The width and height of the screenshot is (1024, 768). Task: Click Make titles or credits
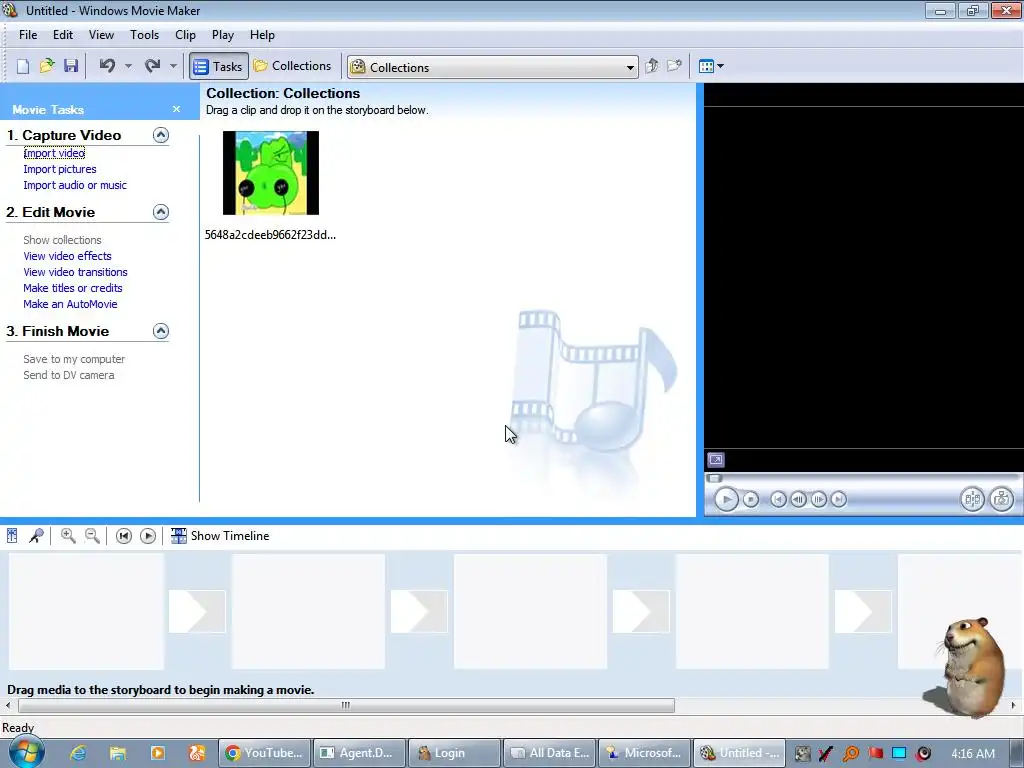(73, 288)
